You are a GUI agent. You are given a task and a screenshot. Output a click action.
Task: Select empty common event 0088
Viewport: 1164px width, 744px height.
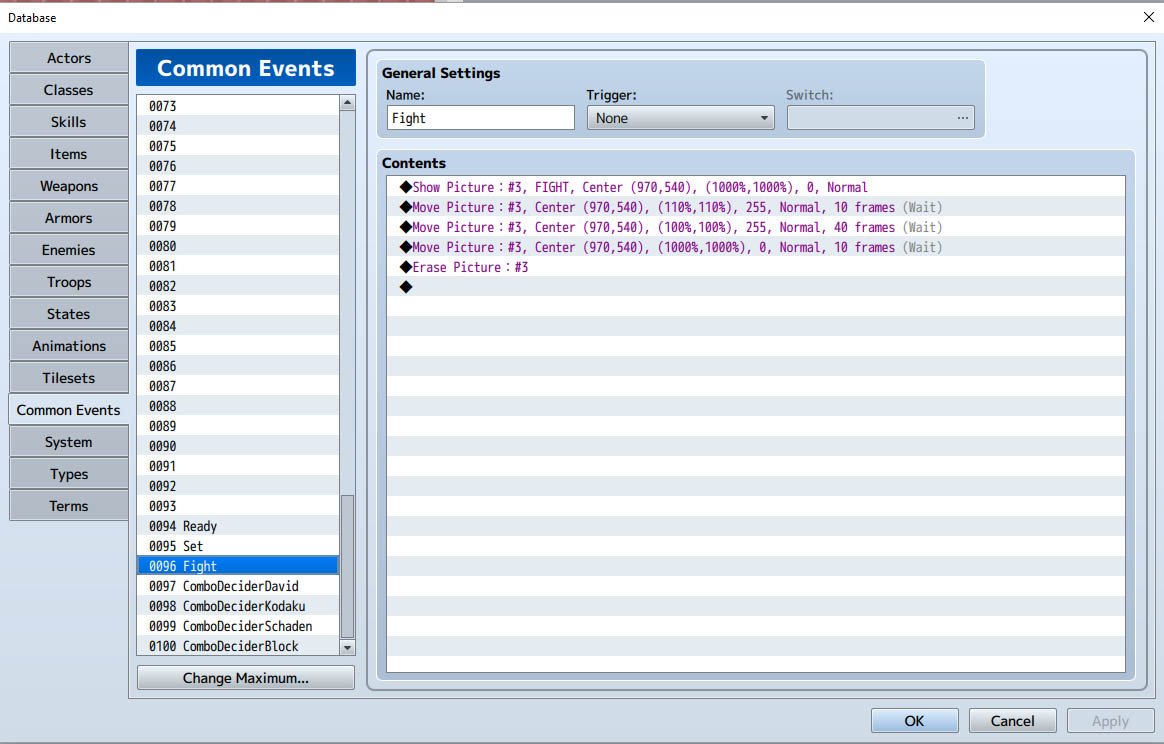pos(238,406)
